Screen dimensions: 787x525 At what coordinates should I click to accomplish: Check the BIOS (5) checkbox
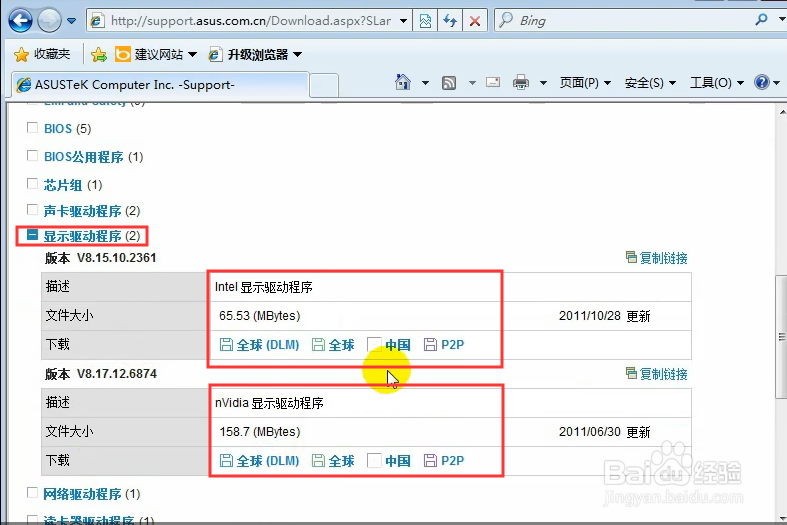32,127
